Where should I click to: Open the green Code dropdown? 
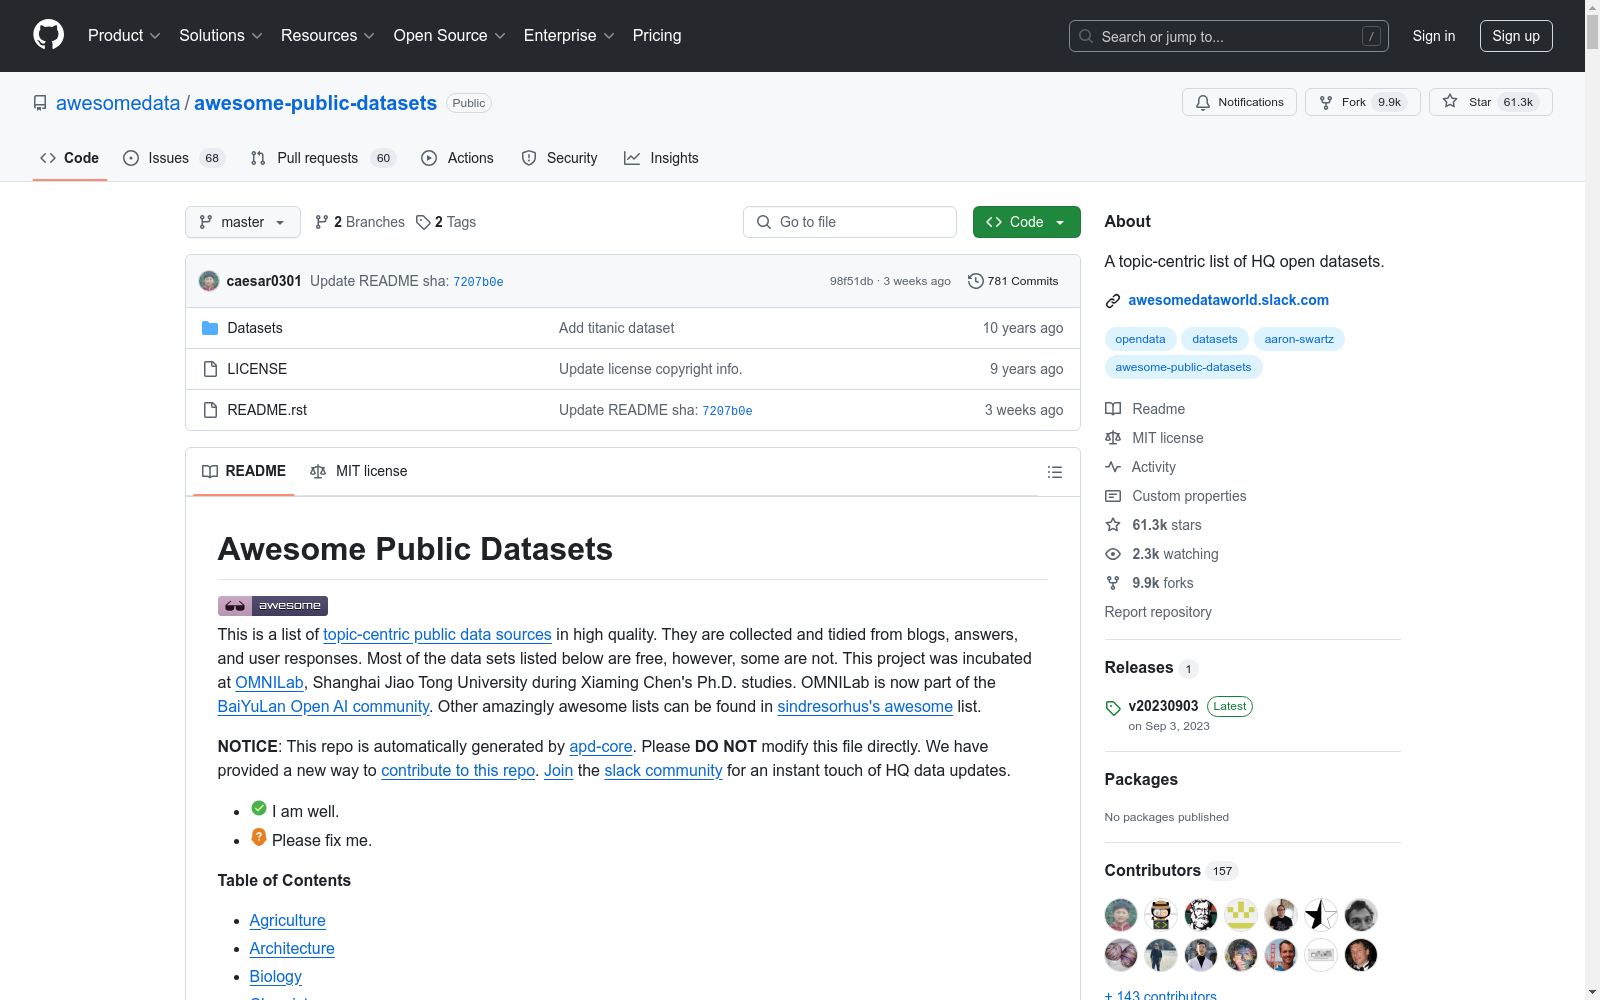(1026, 222)
